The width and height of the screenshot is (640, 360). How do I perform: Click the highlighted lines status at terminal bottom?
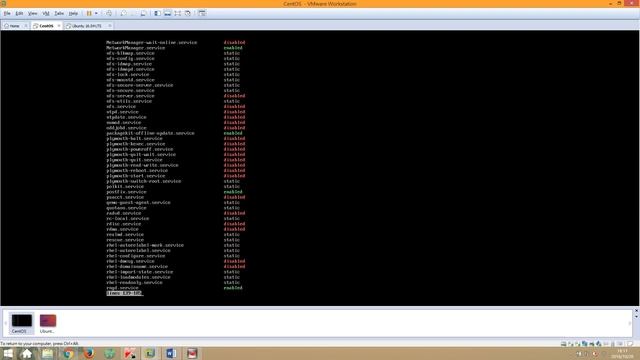coord(124,293)
